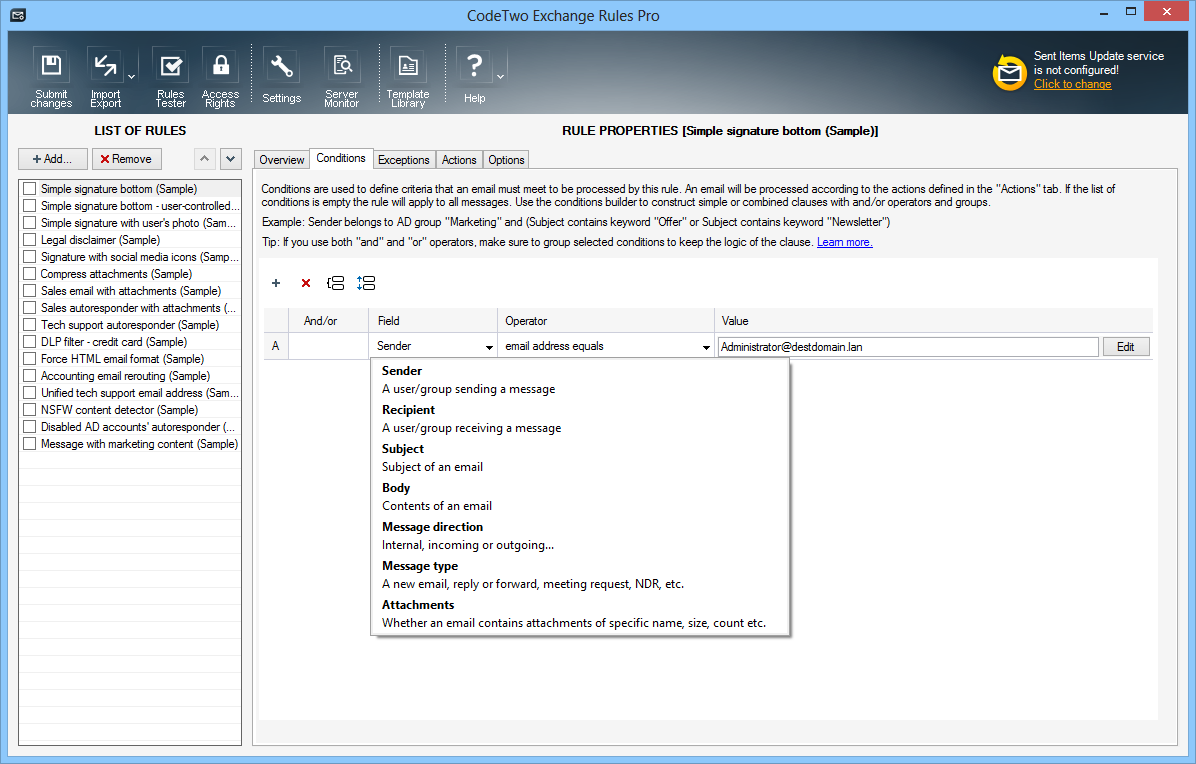The height and width of the screenshot is (764, 1196).
Task: Add a new condition with plus icon
Action: tap(276, 283)
